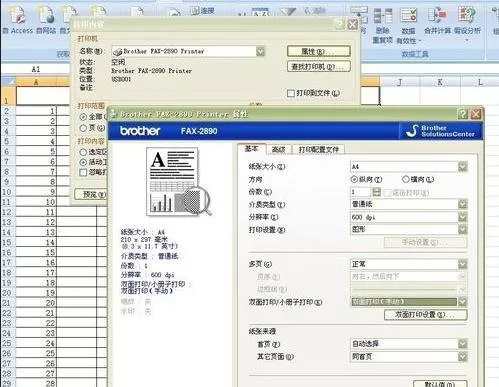Image resolution: width=499 pixels, height=387 pixels.
Task: Open first page (首页) paper source dropdown
Action: (463, 344)
